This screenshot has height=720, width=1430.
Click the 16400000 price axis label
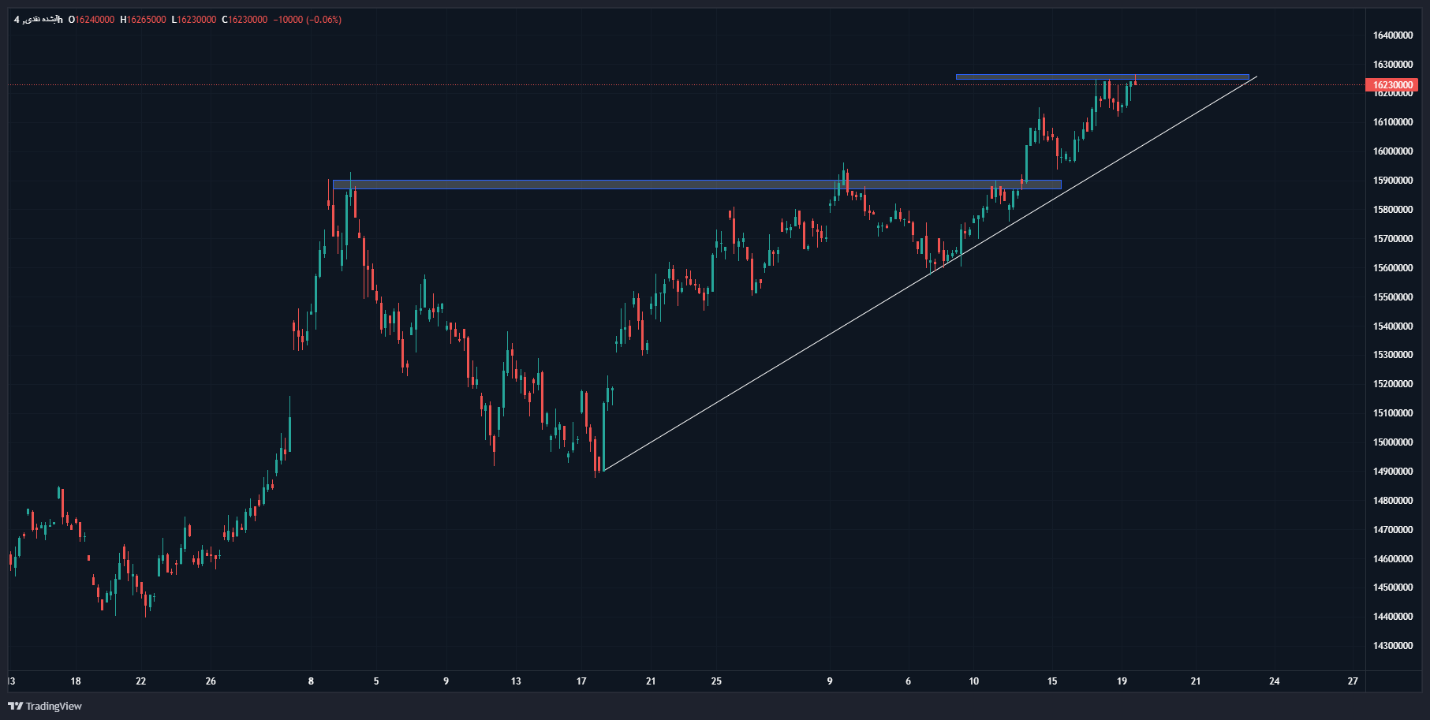[x=1392, y=36]
